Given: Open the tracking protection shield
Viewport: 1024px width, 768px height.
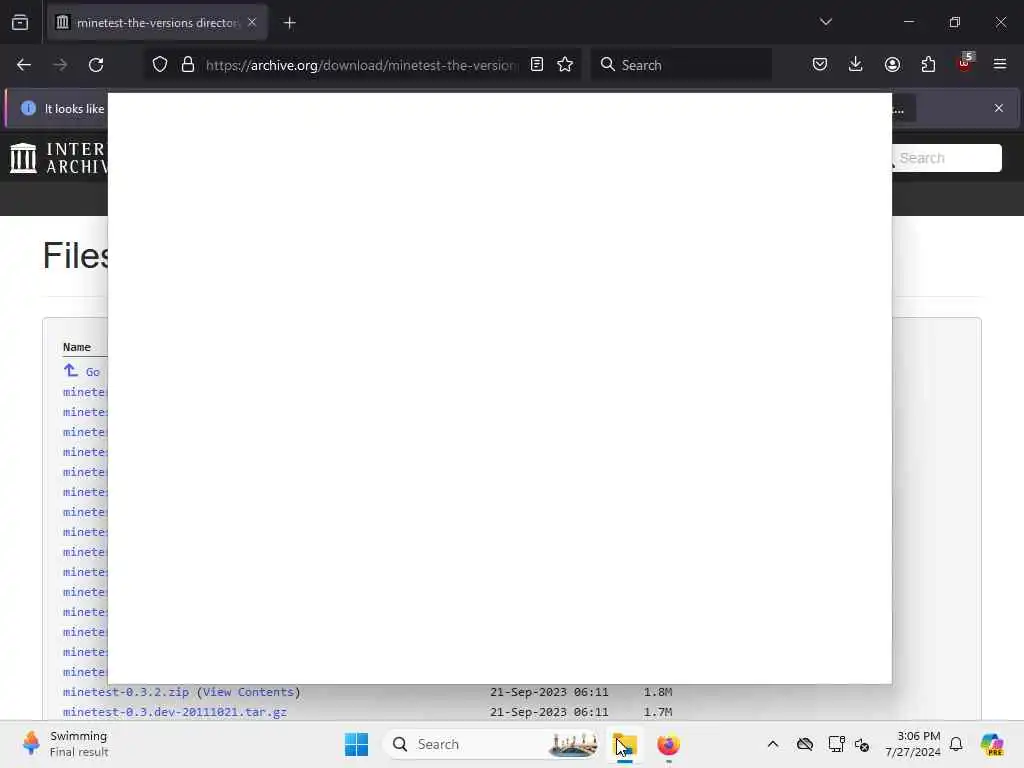Looking at the screenshot, I should click(160, 65).
